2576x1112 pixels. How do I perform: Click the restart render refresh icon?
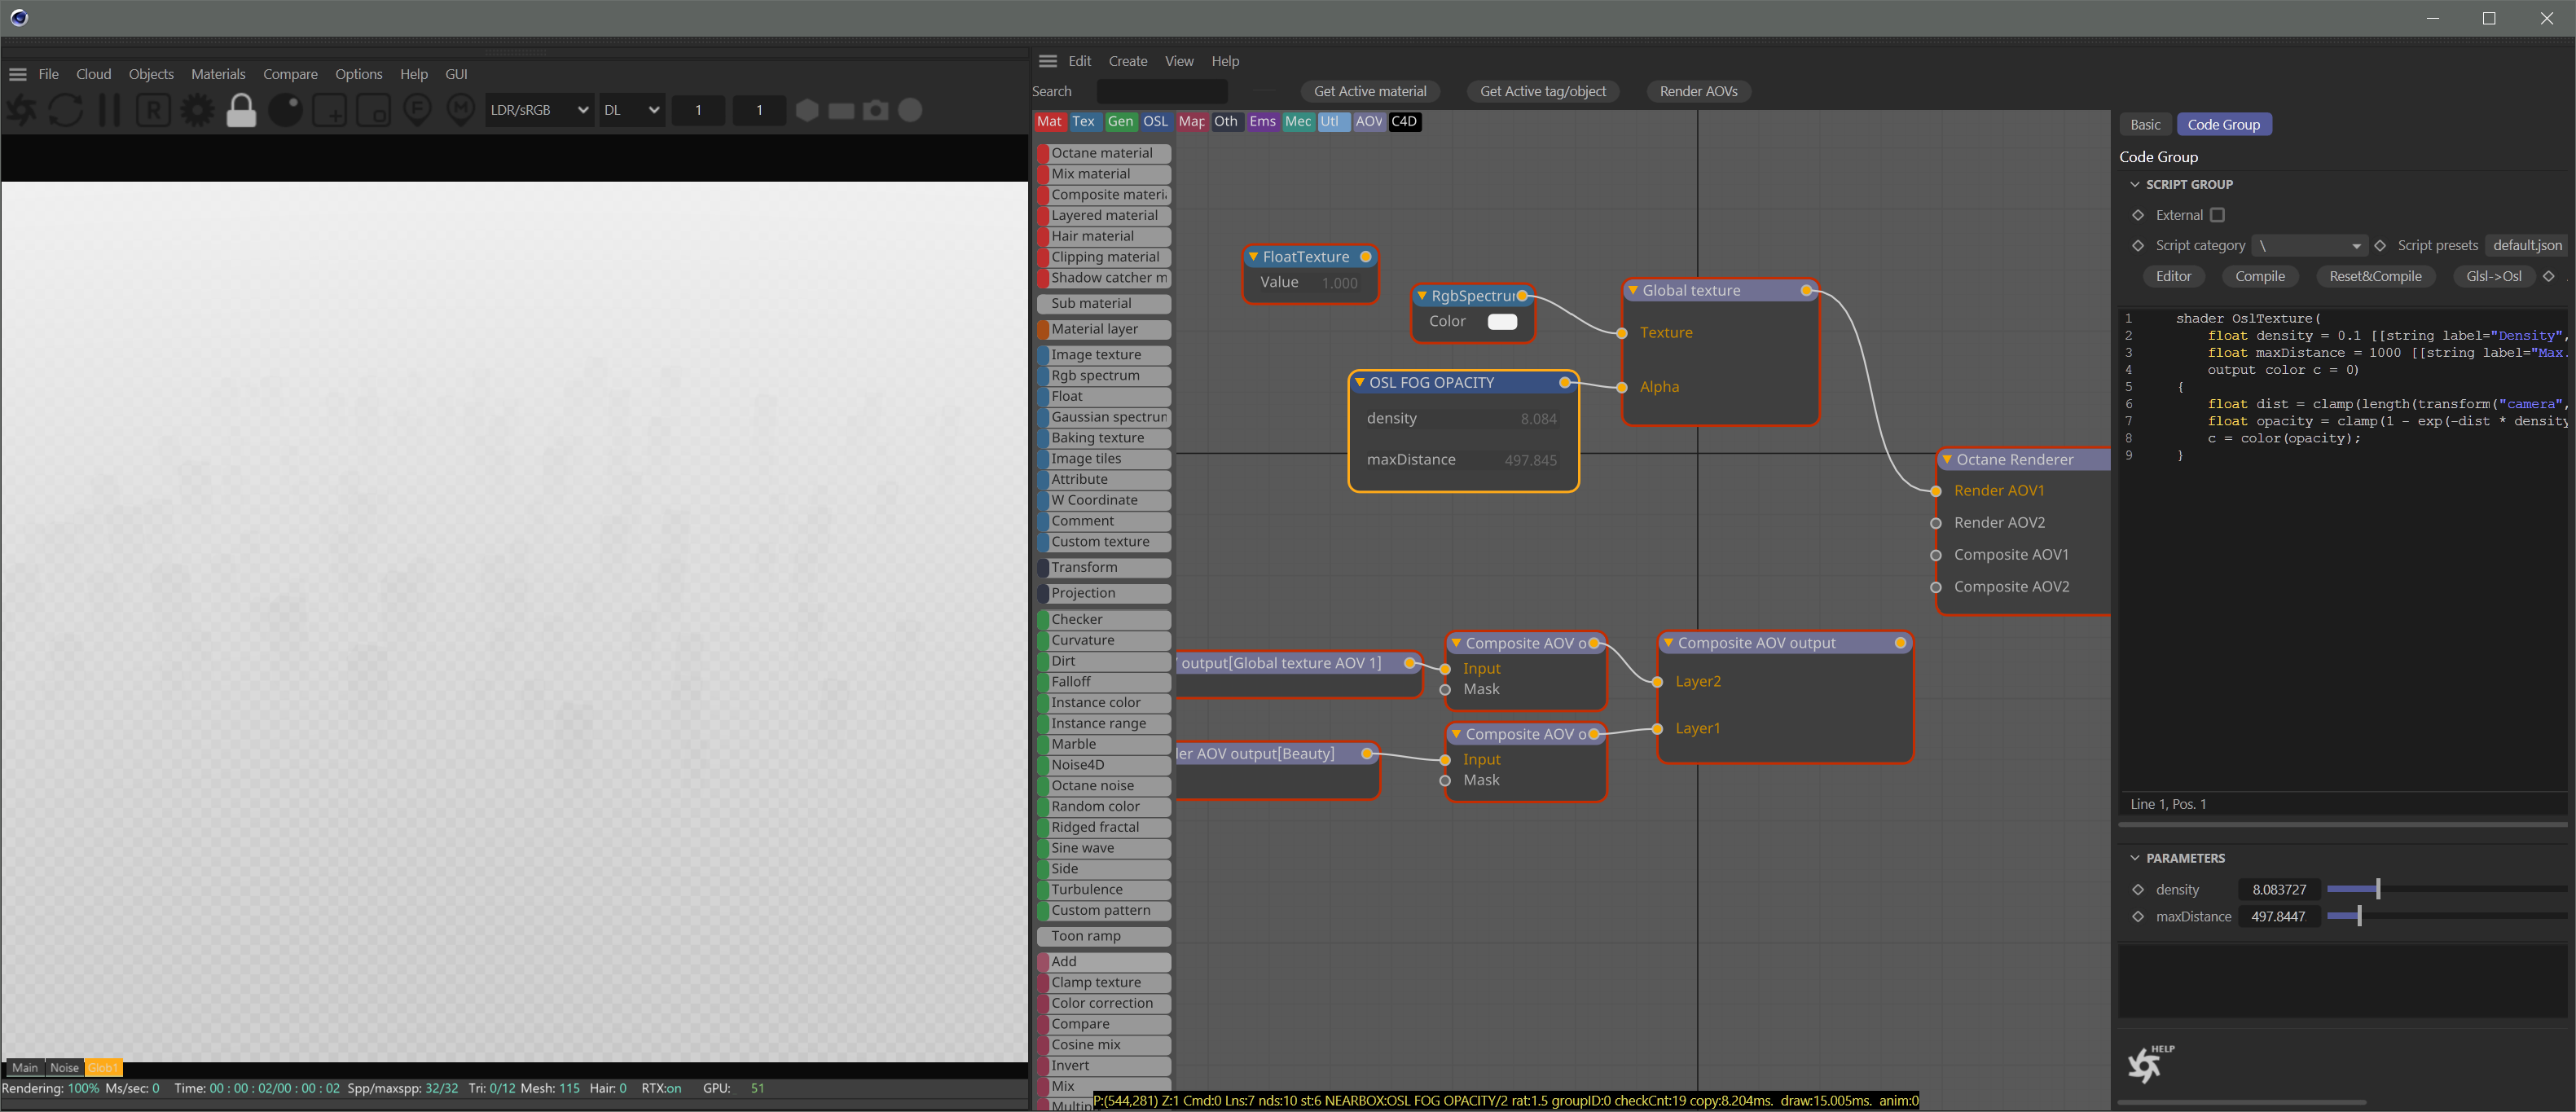point(66,110)
